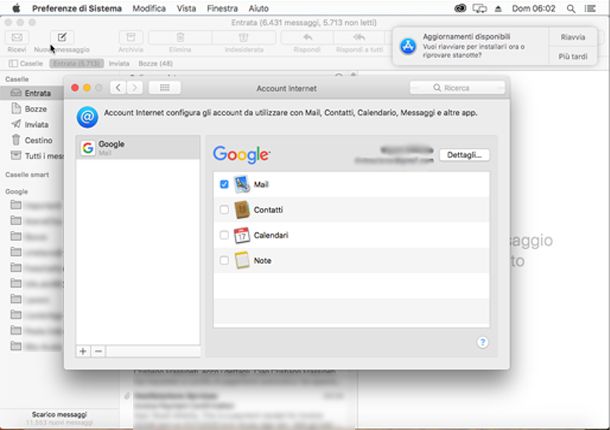Choose Più tardi in the update notification
The height and width of the screenshot is (430, 610).
click(573, 57)
